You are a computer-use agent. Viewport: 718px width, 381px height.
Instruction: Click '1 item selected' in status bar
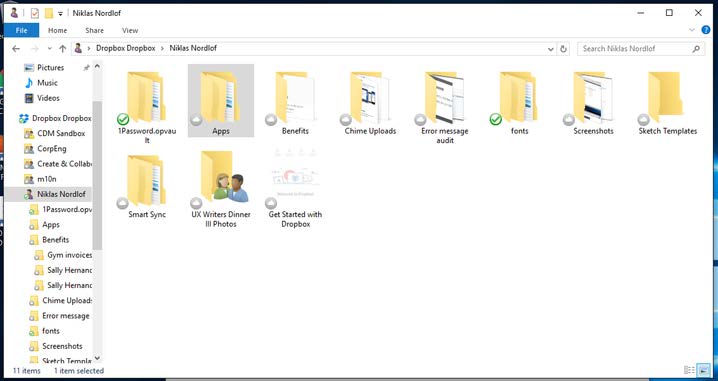[79, 370]
